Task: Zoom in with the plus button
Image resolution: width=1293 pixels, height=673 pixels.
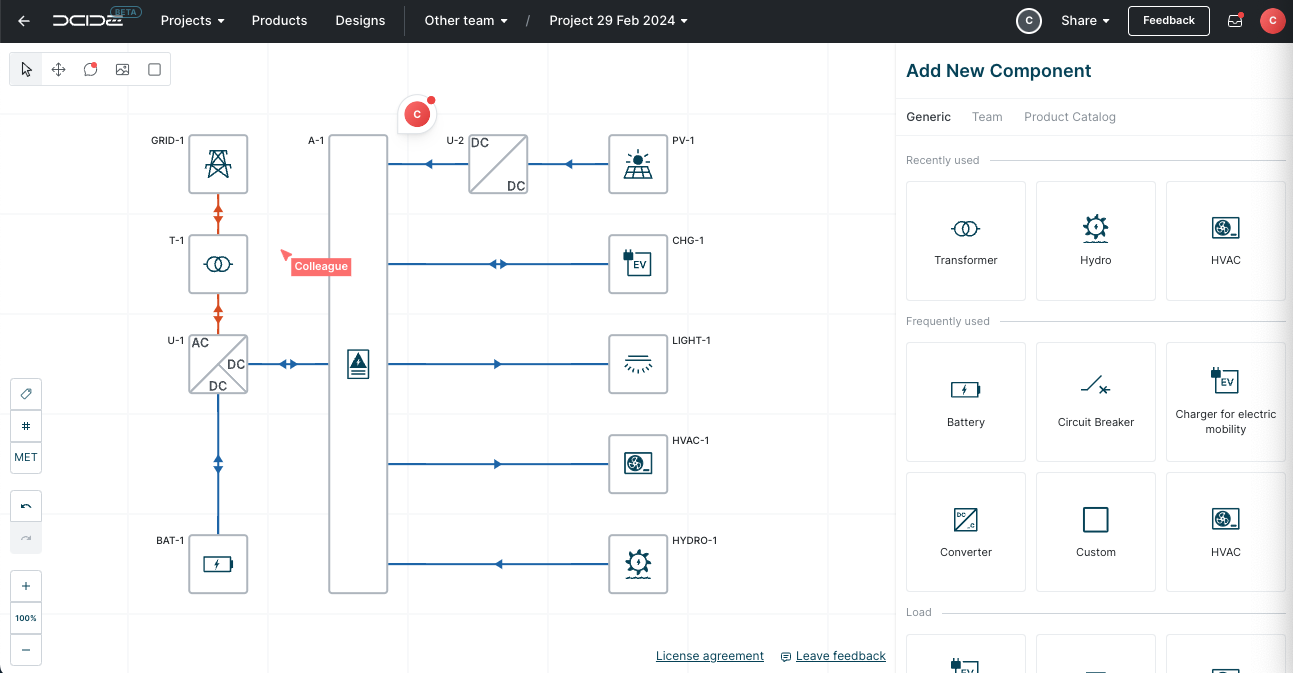Action: tap(26, 586)
